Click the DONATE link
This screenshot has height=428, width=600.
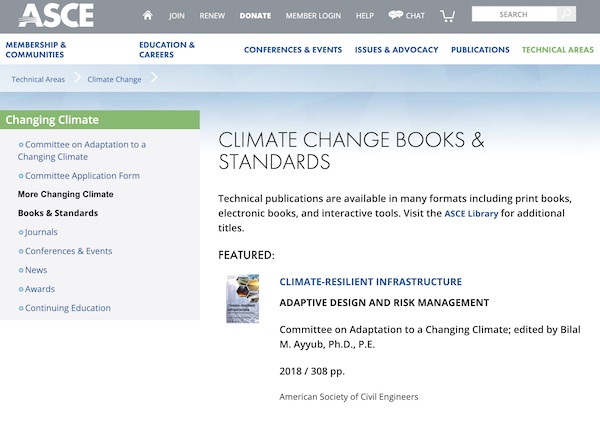[255, 16]
